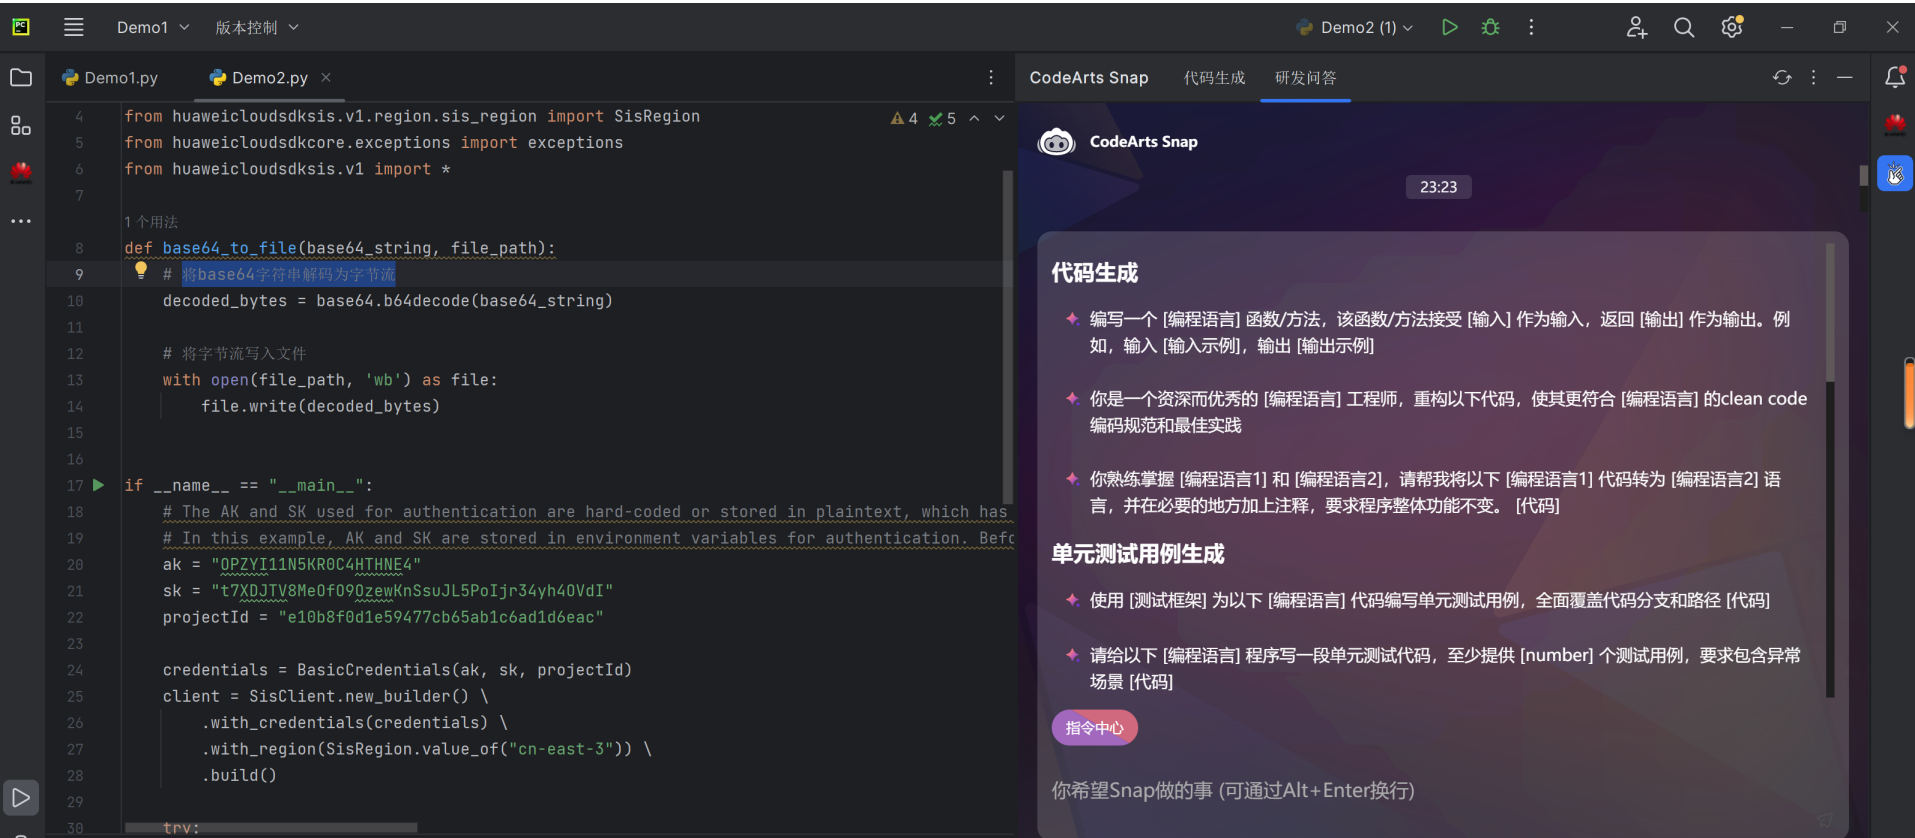Open the 版本控制 dropdown
1915x838 pixels.
click(257, 27)
